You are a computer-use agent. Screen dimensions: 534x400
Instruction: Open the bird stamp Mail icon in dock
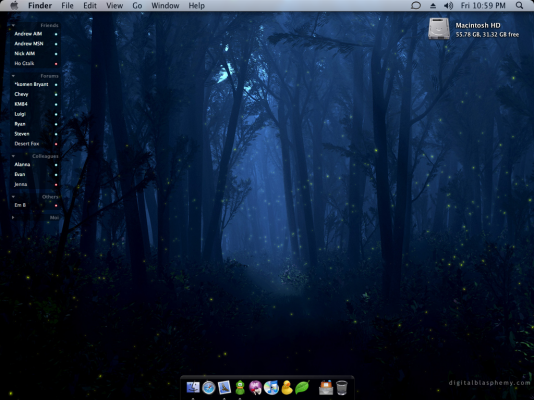(224, 387)
